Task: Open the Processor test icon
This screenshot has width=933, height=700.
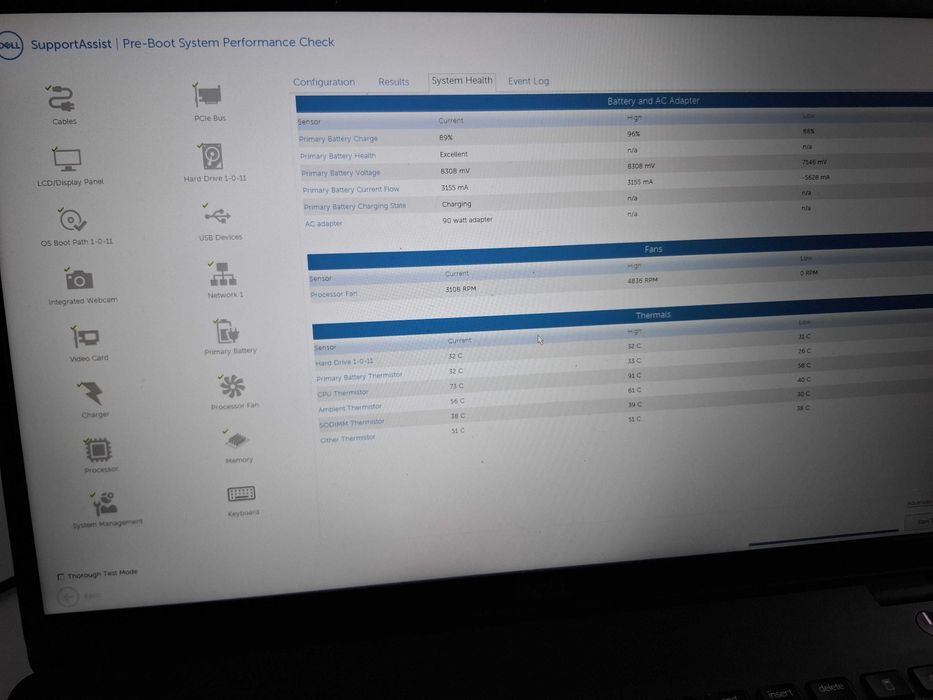Action: point(98,449)
